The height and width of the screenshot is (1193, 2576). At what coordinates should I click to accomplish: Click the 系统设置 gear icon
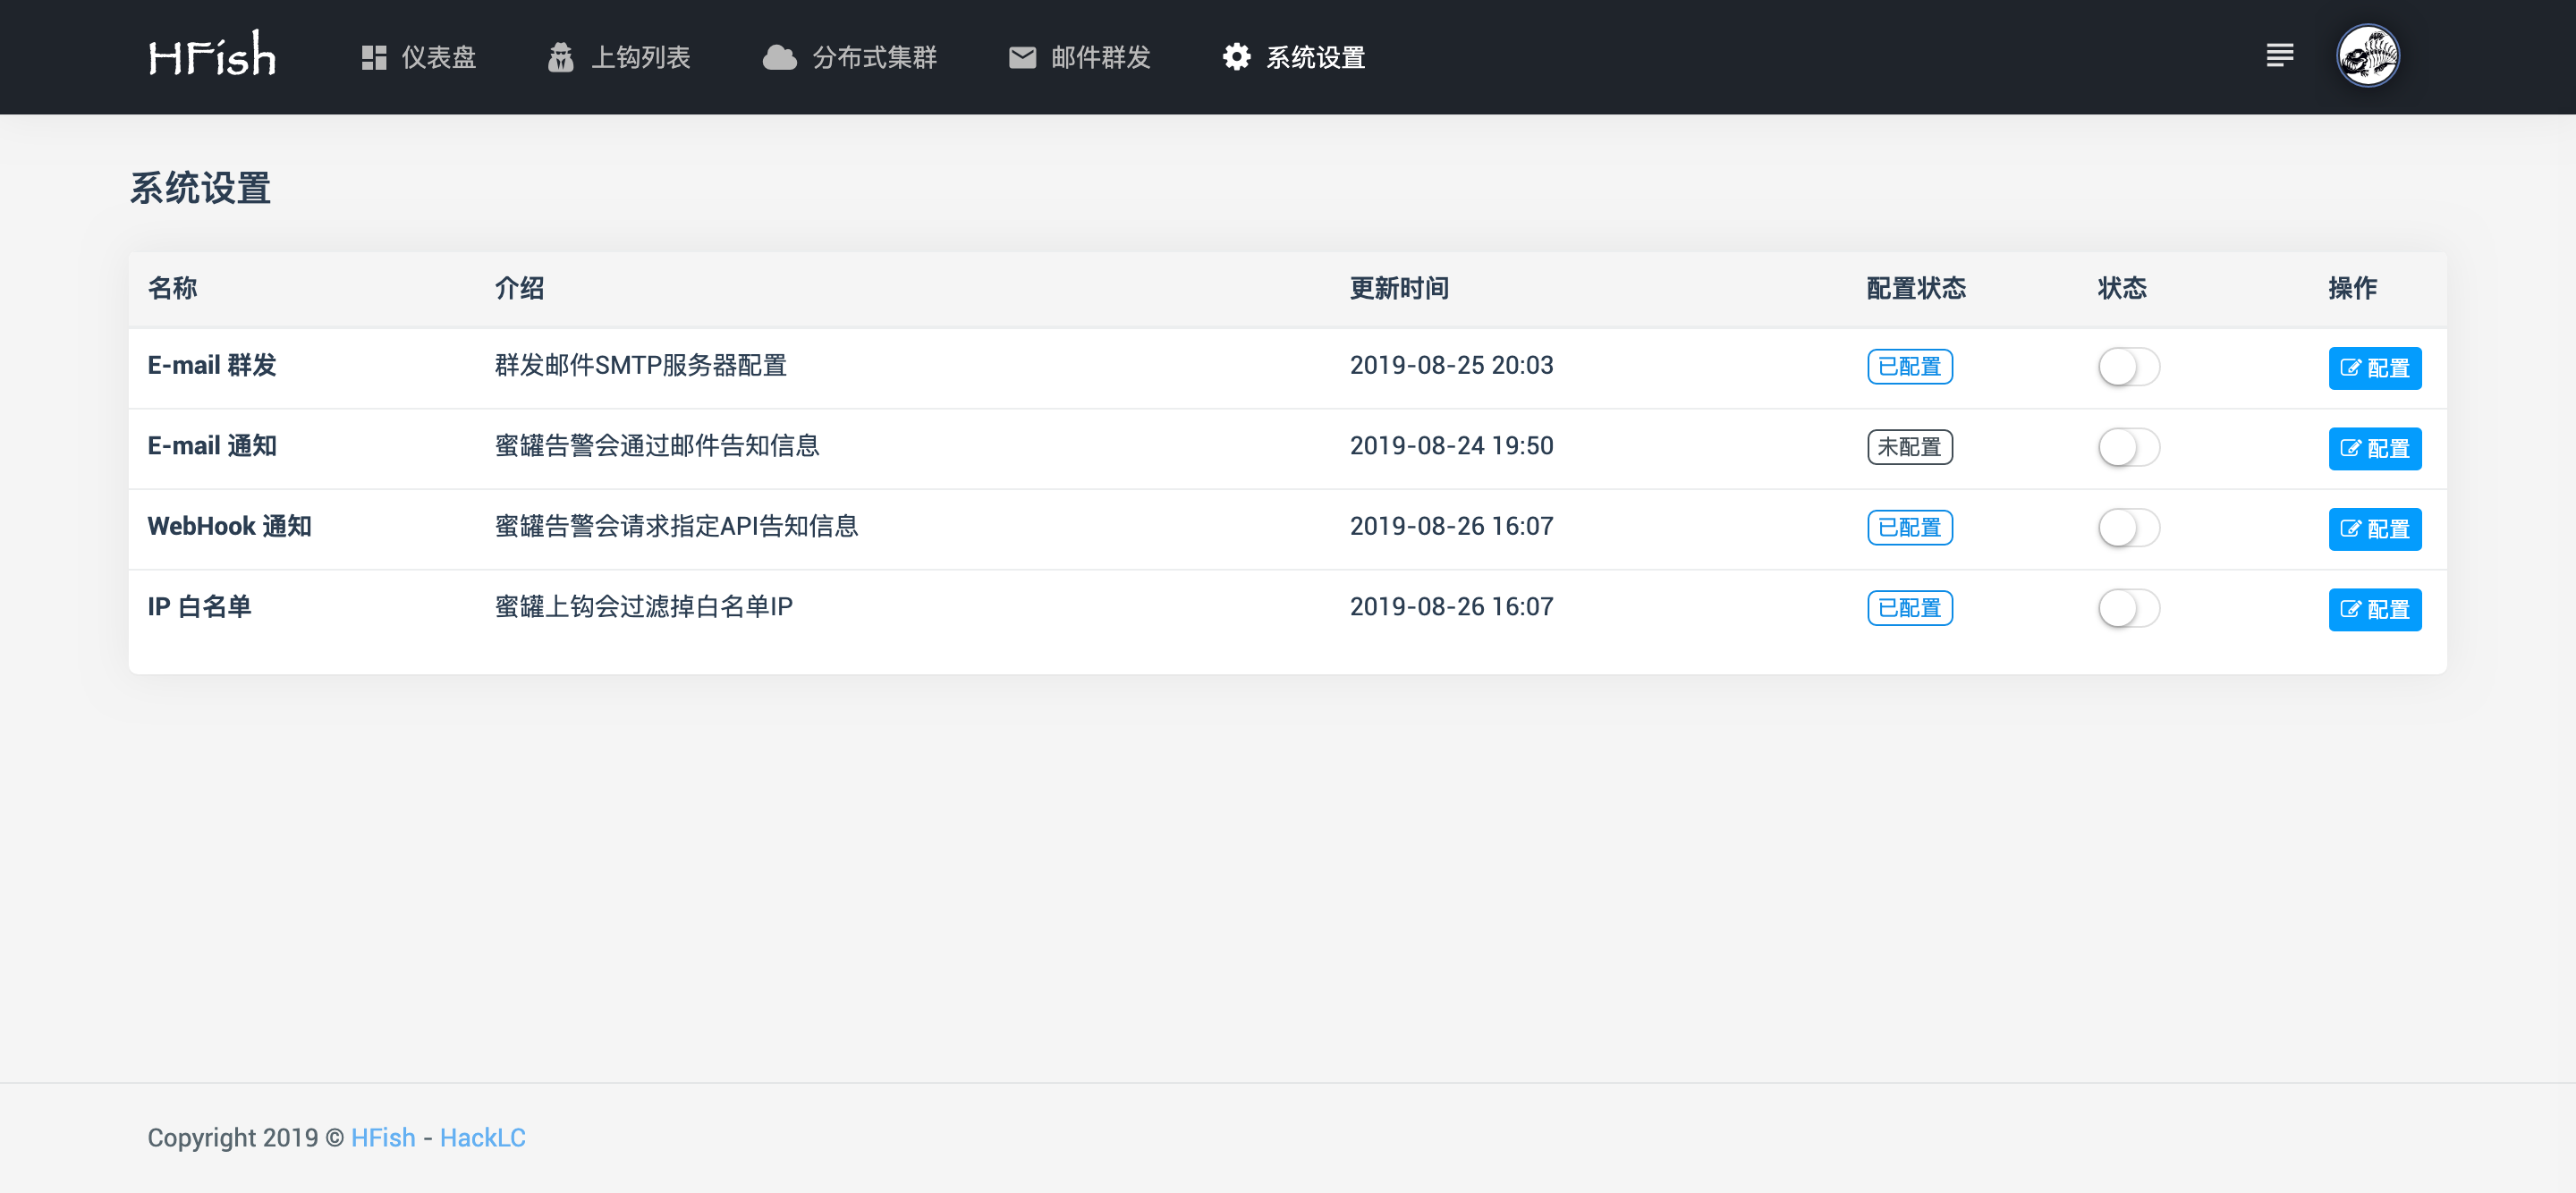[1237, 57]
